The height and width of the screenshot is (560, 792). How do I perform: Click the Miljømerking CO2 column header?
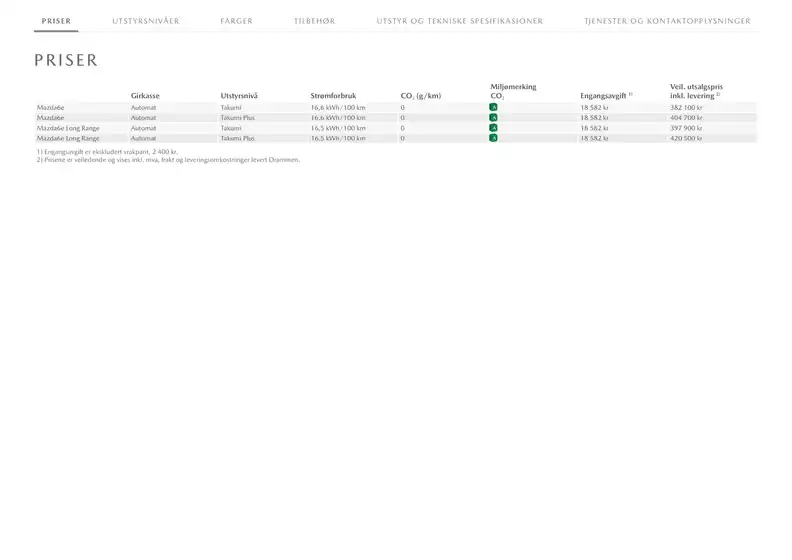coord(513,91)
